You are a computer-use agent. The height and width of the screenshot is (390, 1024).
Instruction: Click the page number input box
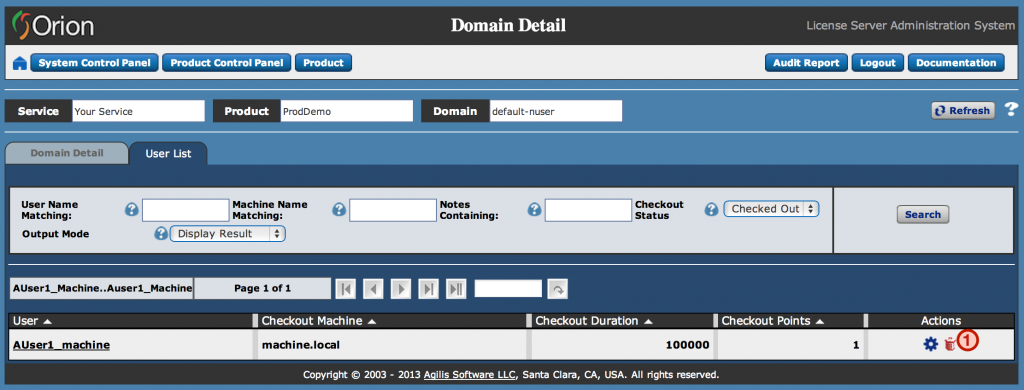(x=508, y=289)
